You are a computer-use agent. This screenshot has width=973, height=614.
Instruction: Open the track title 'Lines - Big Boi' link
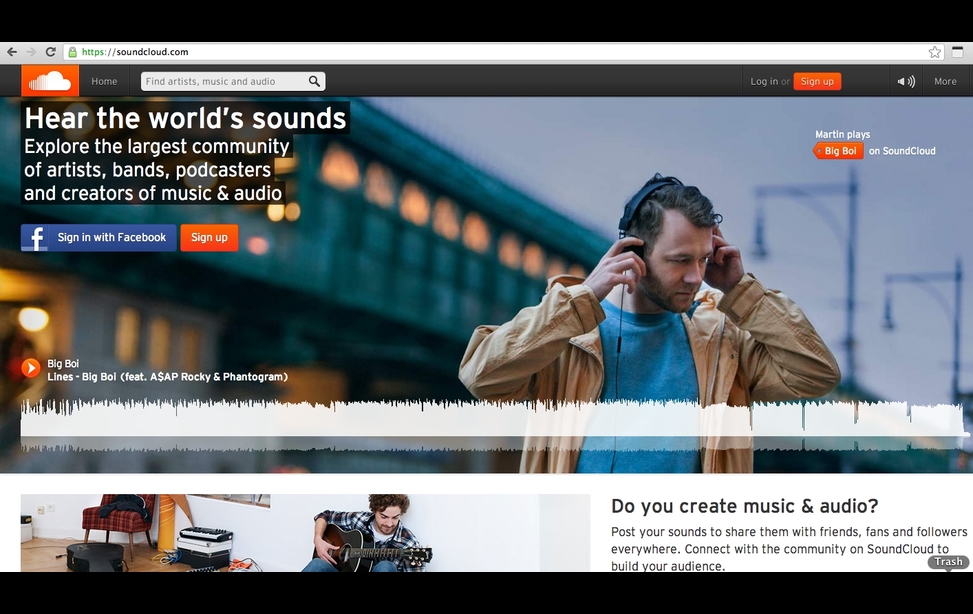(167, 377)
